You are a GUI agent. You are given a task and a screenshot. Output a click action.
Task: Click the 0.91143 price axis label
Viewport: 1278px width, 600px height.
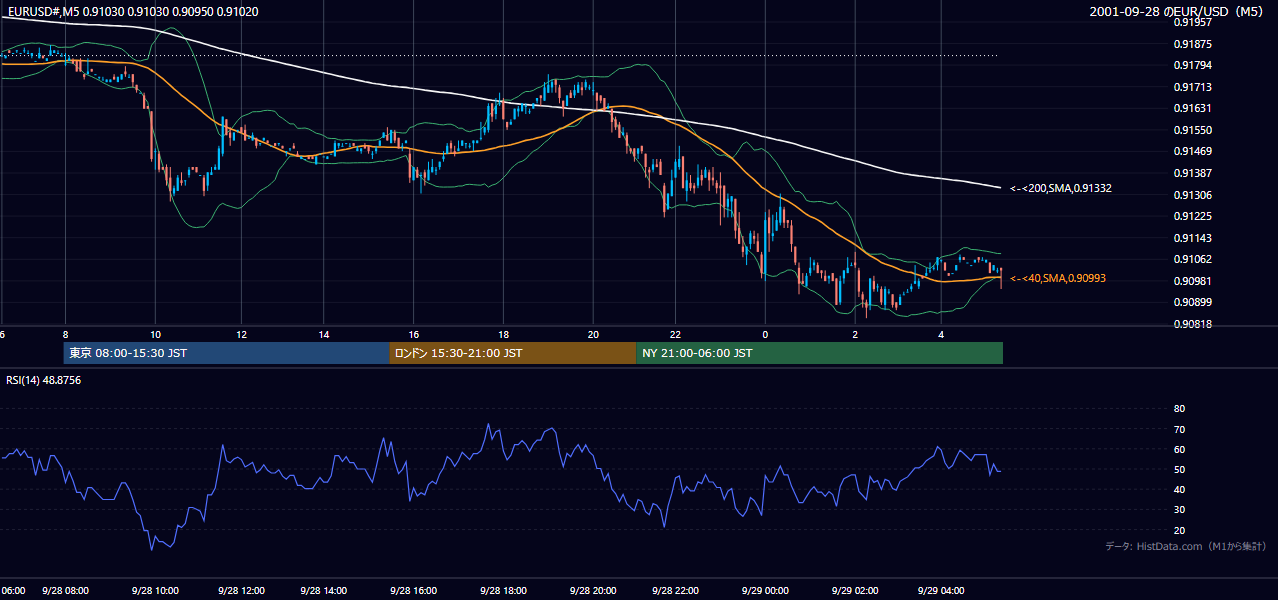[1192, 238]
